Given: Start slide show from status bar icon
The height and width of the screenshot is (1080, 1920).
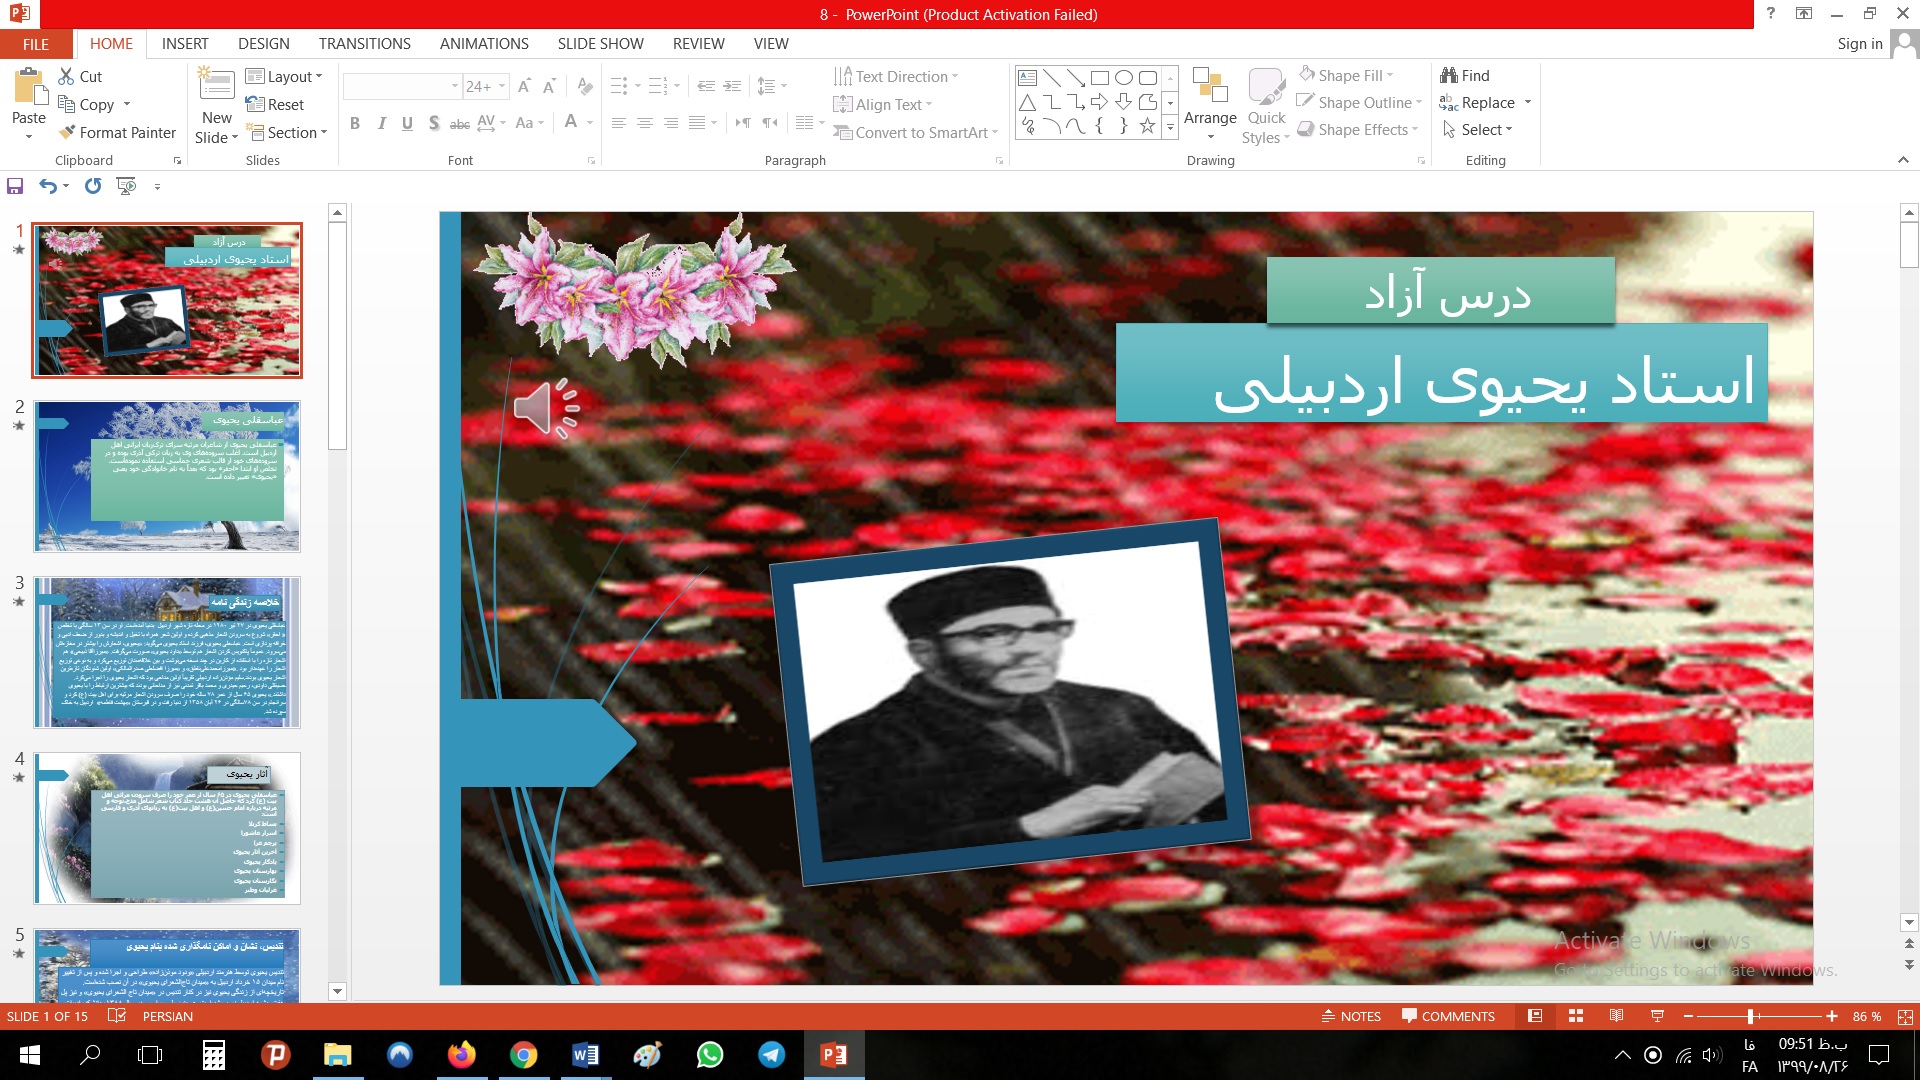Looking at the screenshot, I should (1657, 1016).
